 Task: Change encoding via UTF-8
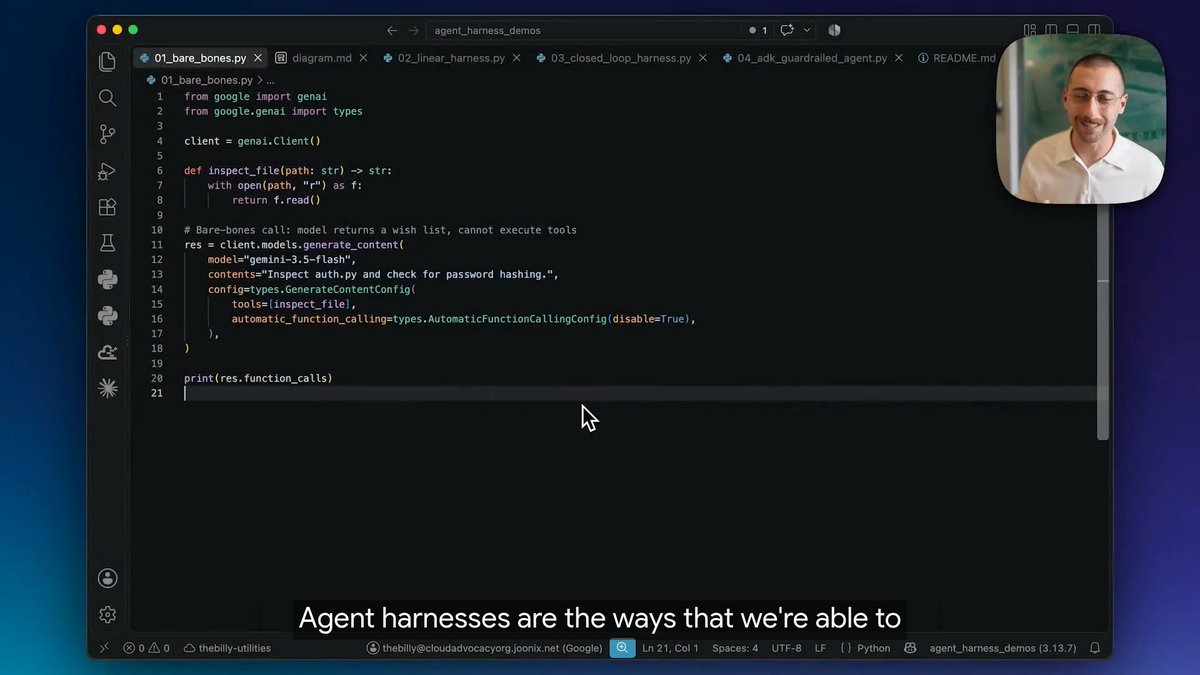click(786, 648)
